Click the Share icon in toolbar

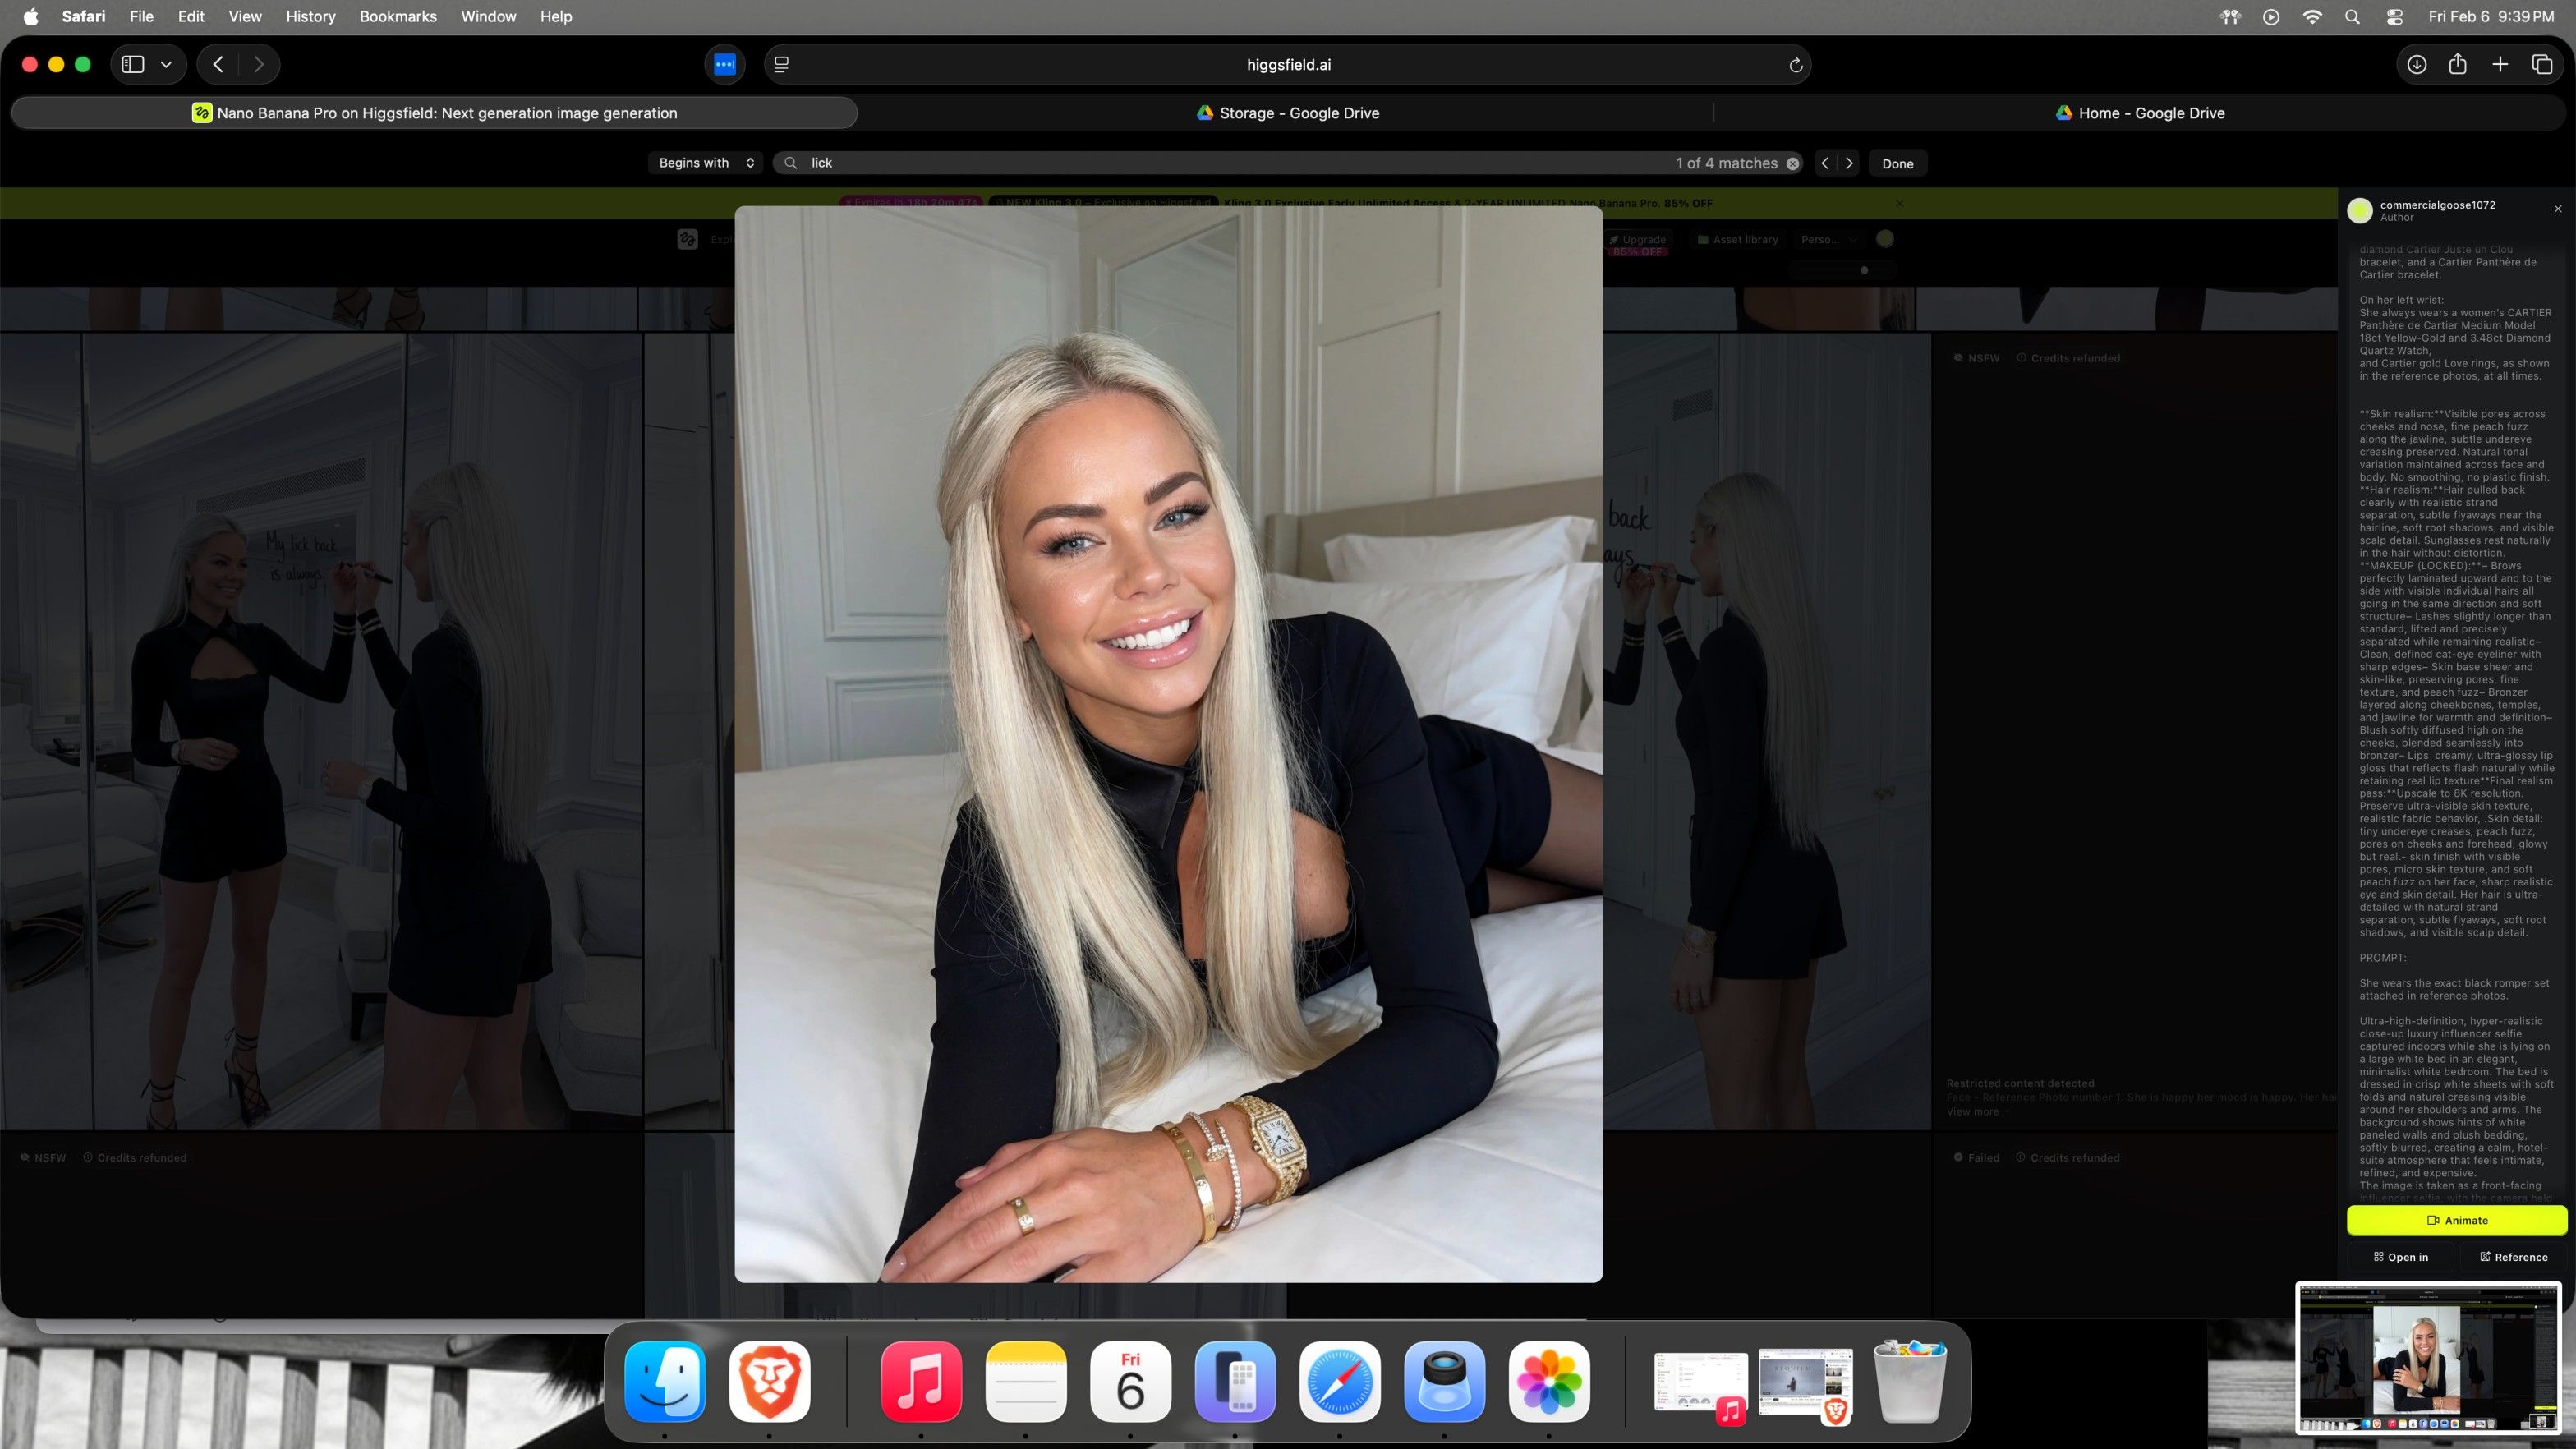point(2458,64)
